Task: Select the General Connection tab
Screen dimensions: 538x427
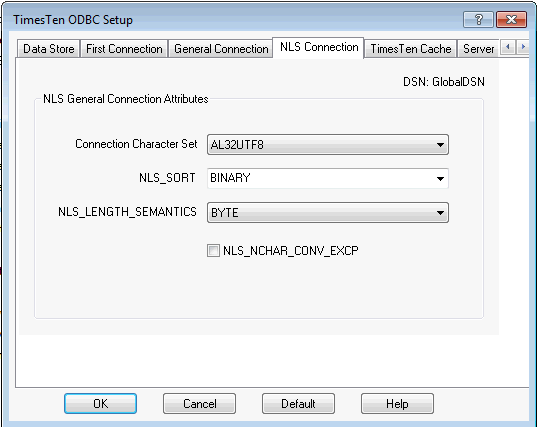Action: pos(221,49)
